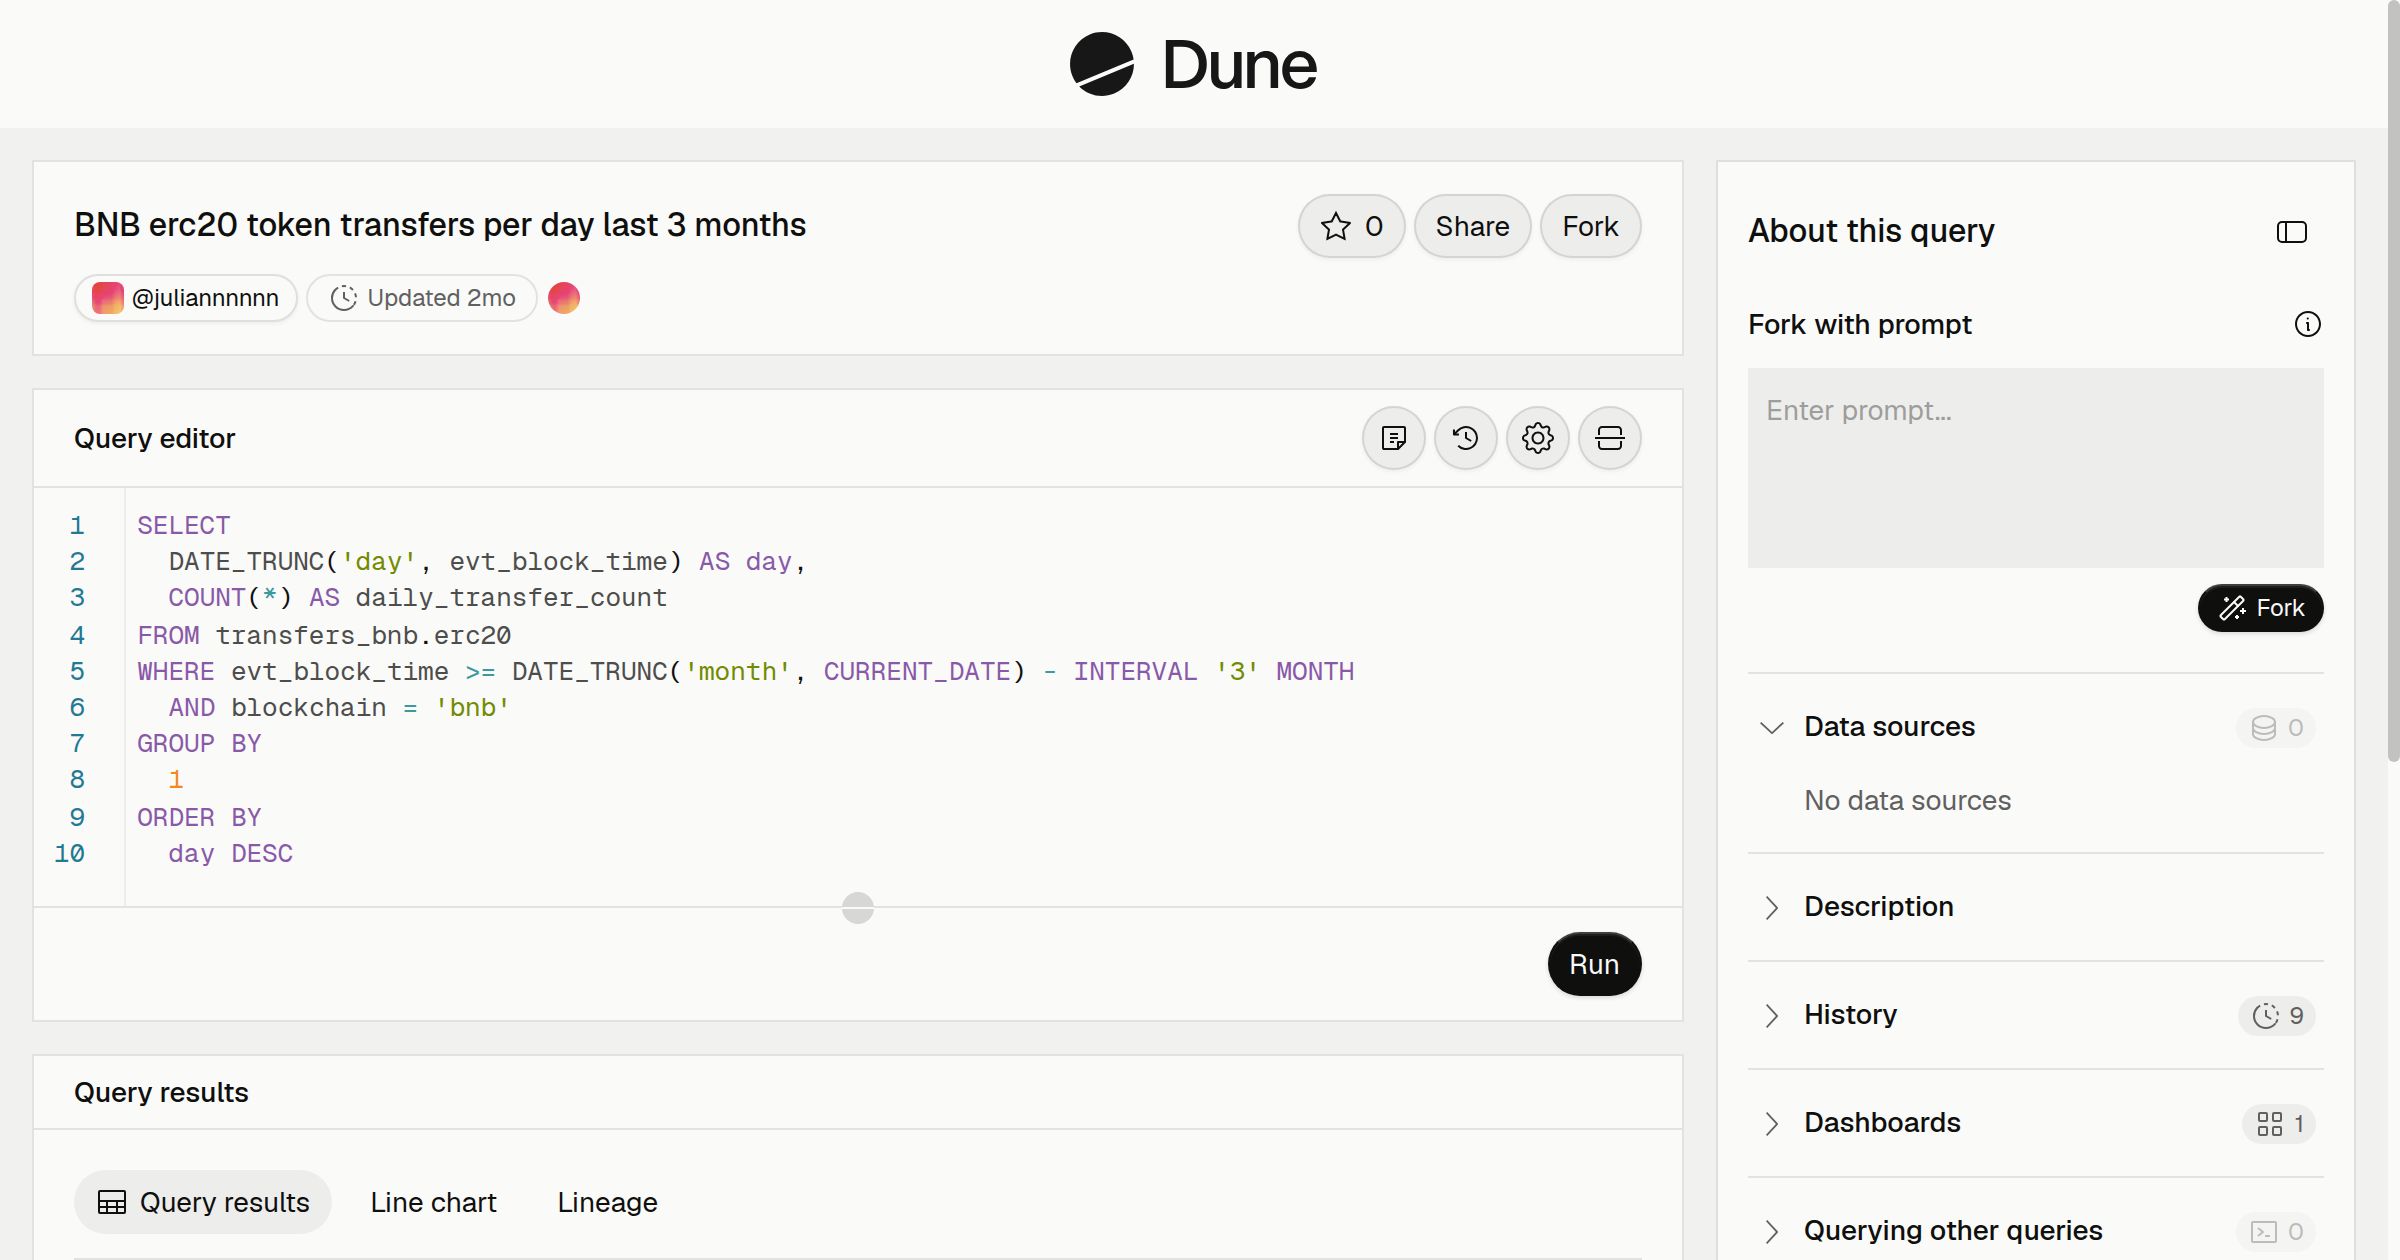Image resolution: width=2400 pixels, height=1260 pixels.
Task: Open @juliannnnnn author profile
Action: pyautogui.click(x=185, y=298)
